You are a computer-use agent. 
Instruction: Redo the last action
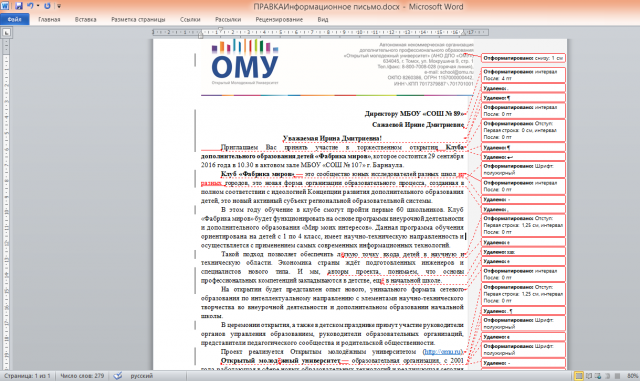click(x=47, y=6)
